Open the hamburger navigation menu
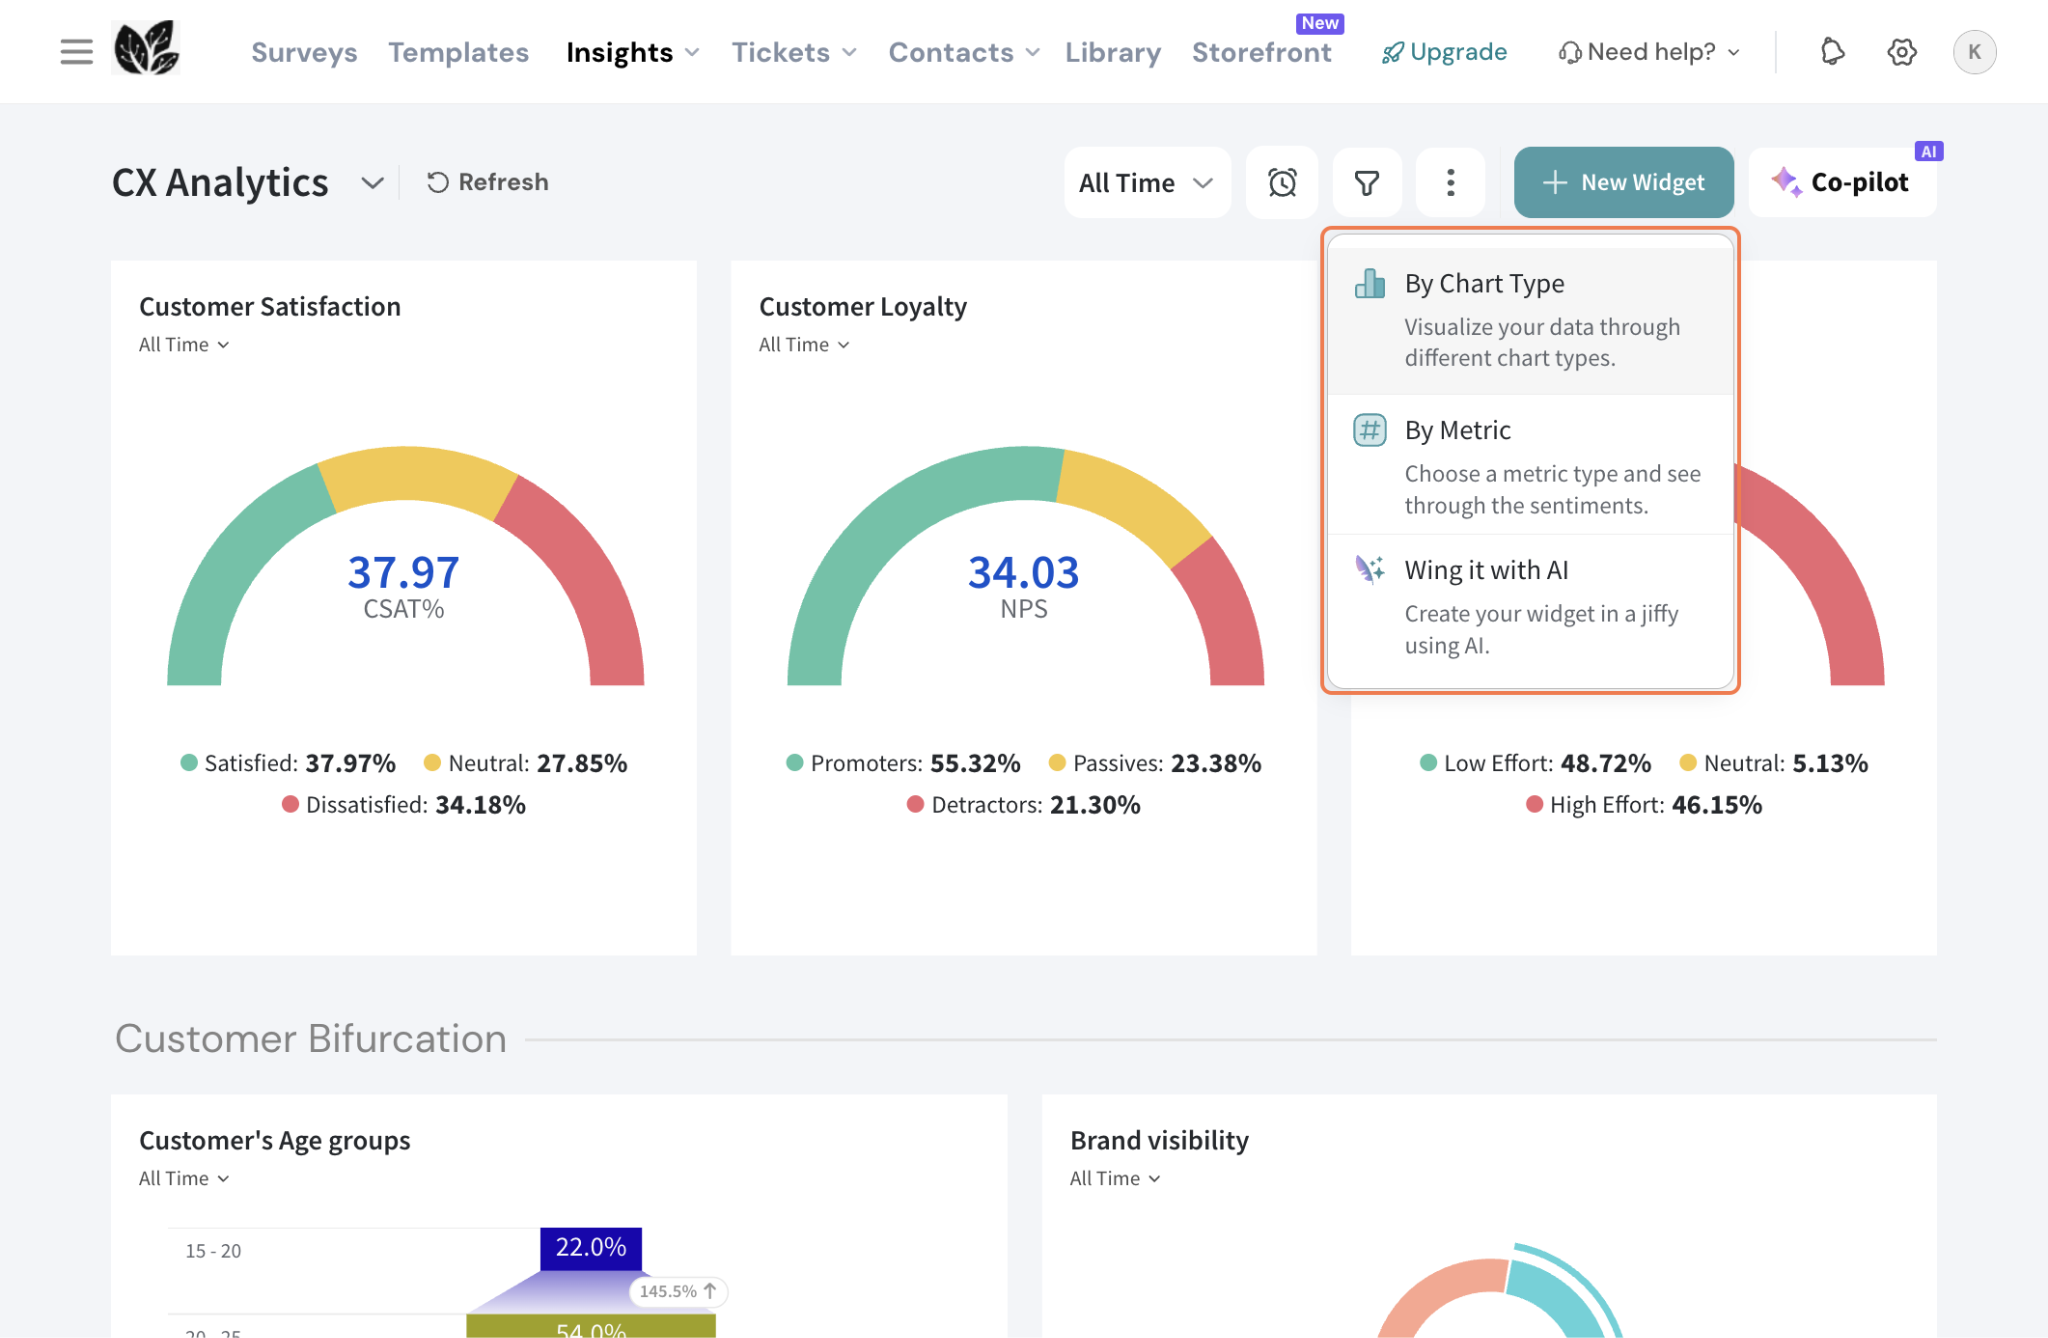The width and height of the screenshot is (2048, 1338). (x=76, y=52)
